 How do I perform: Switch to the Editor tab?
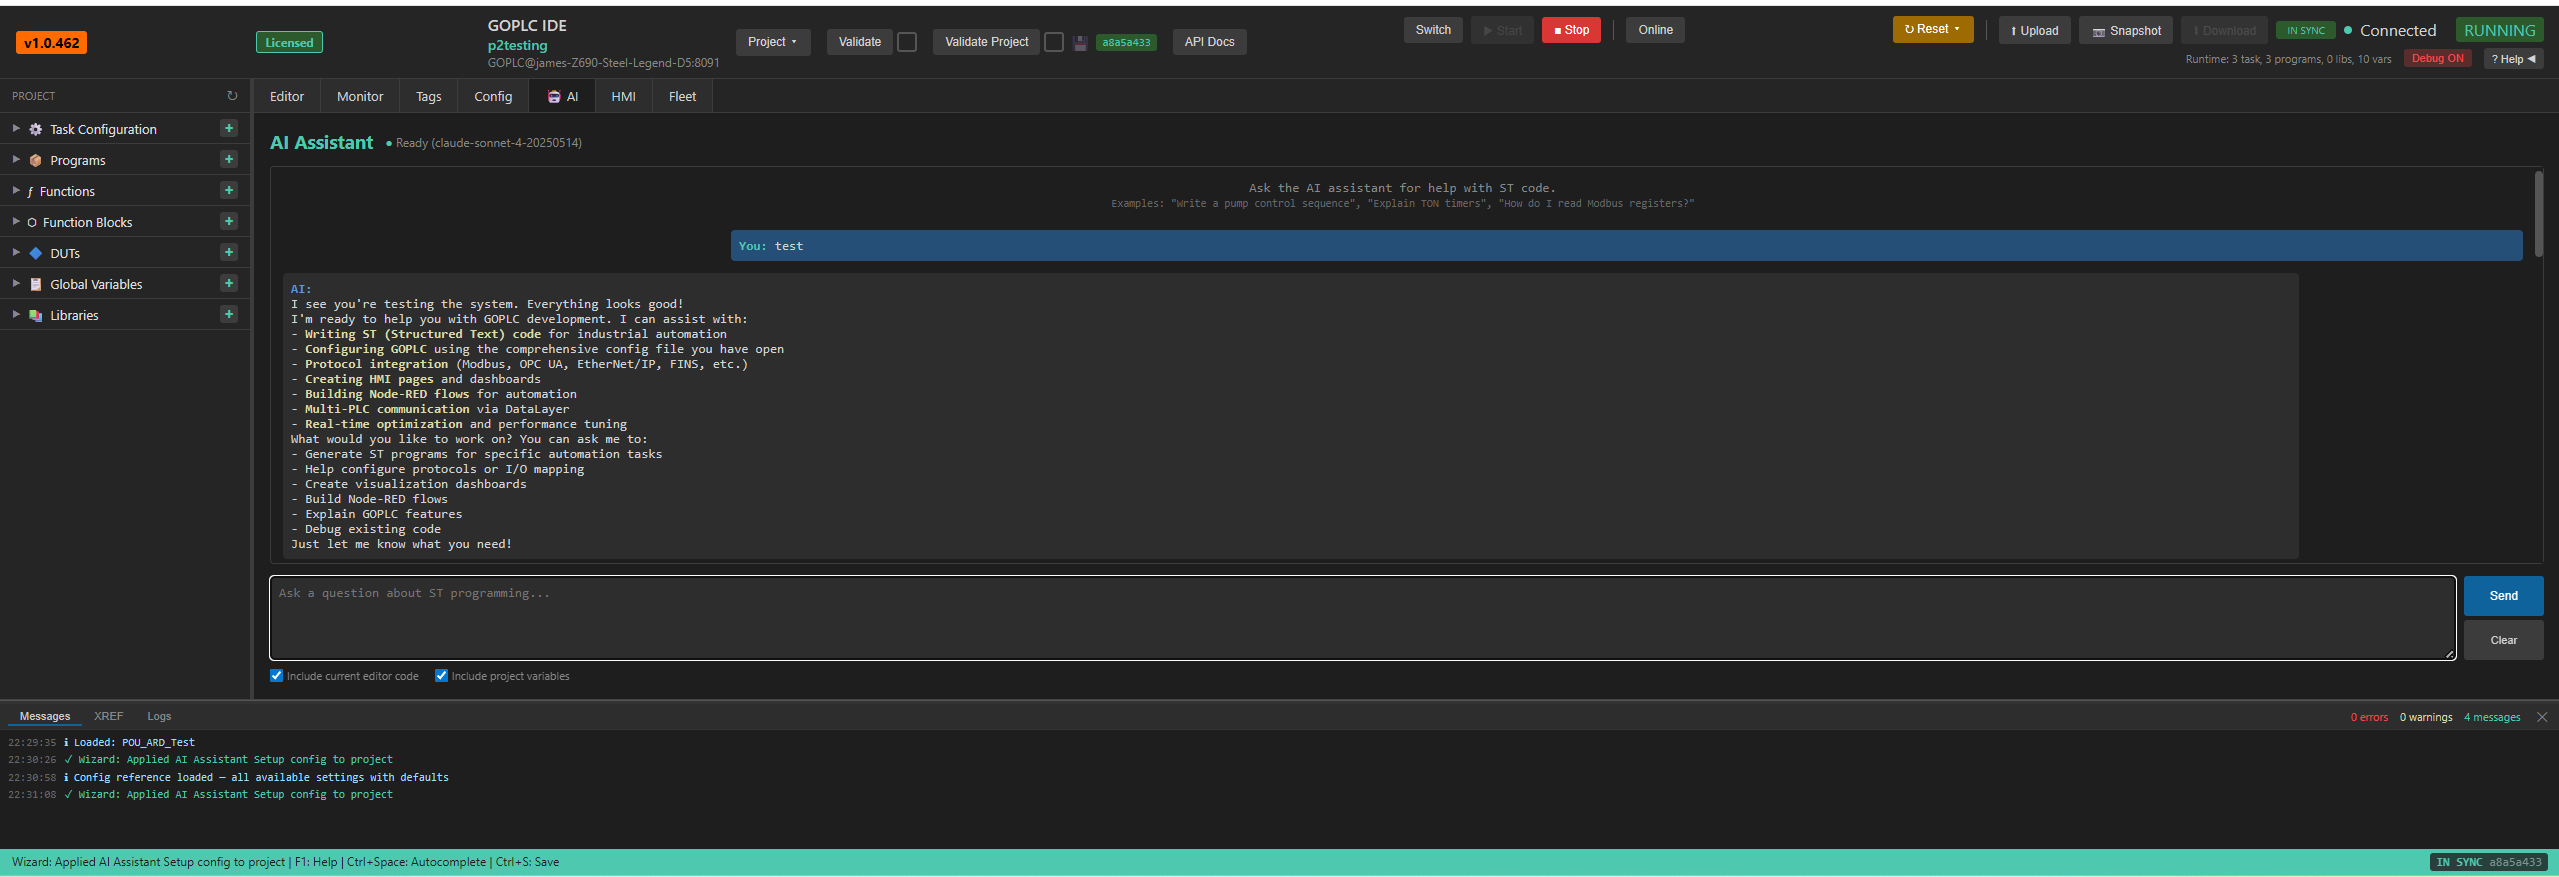click(x=287, y=96)
